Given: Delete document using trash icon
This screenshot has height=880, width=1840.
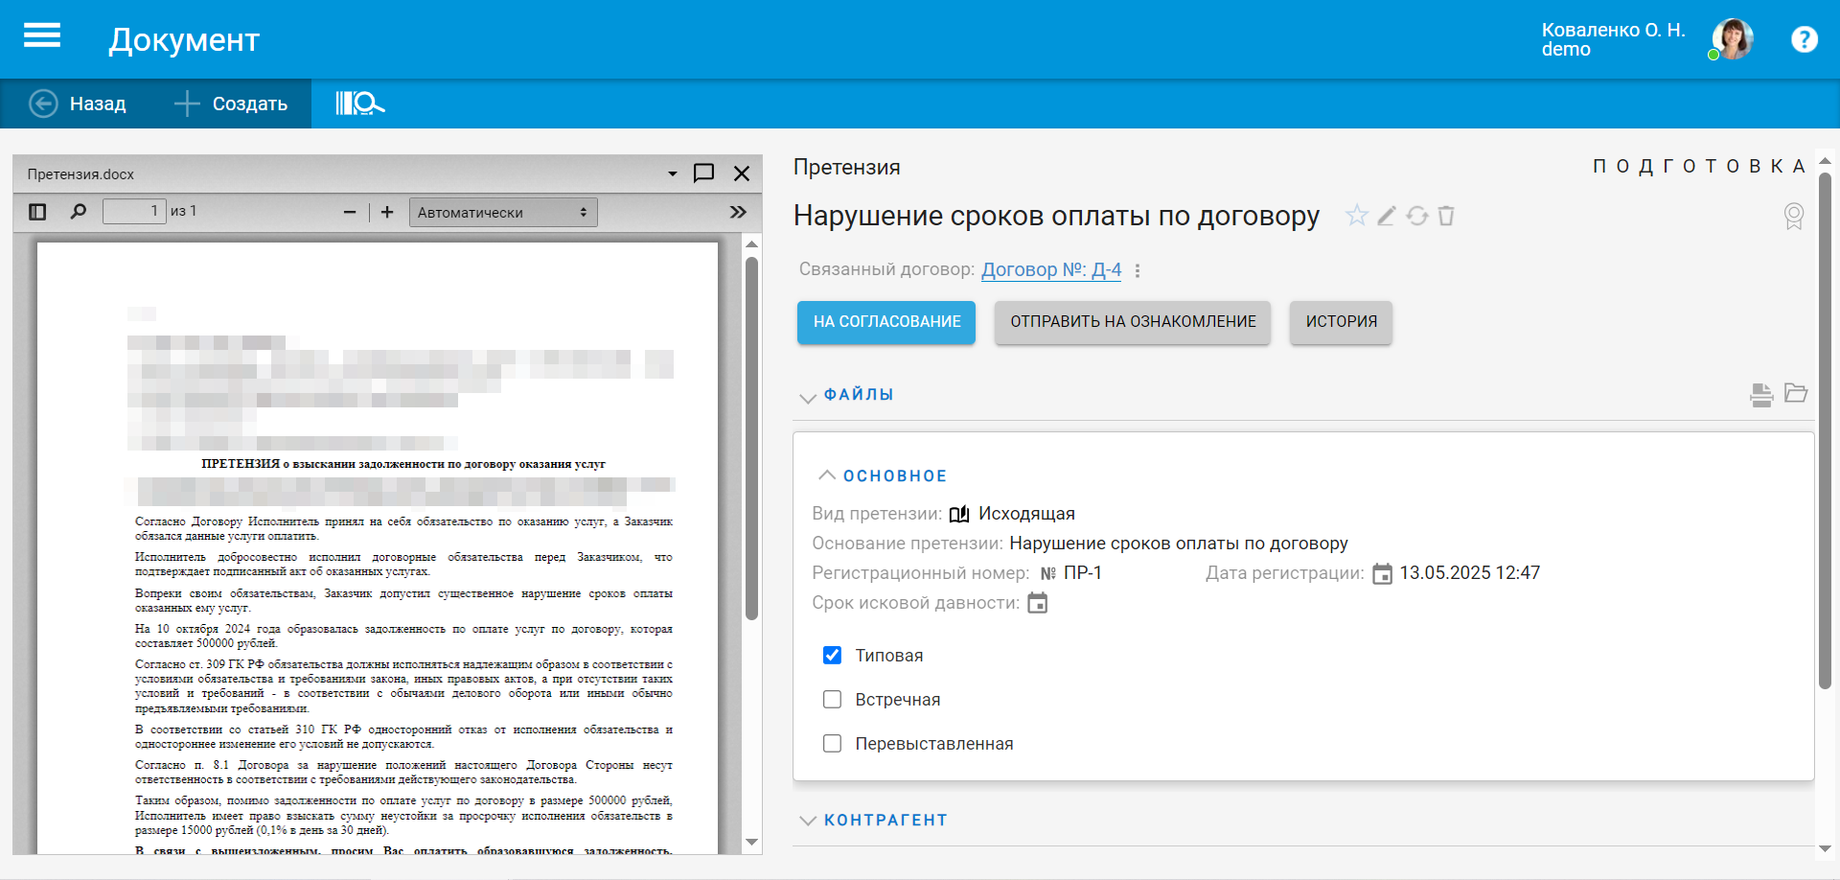Looking at the screenshot, I should pyautogui.click(x=1446, y=216).
